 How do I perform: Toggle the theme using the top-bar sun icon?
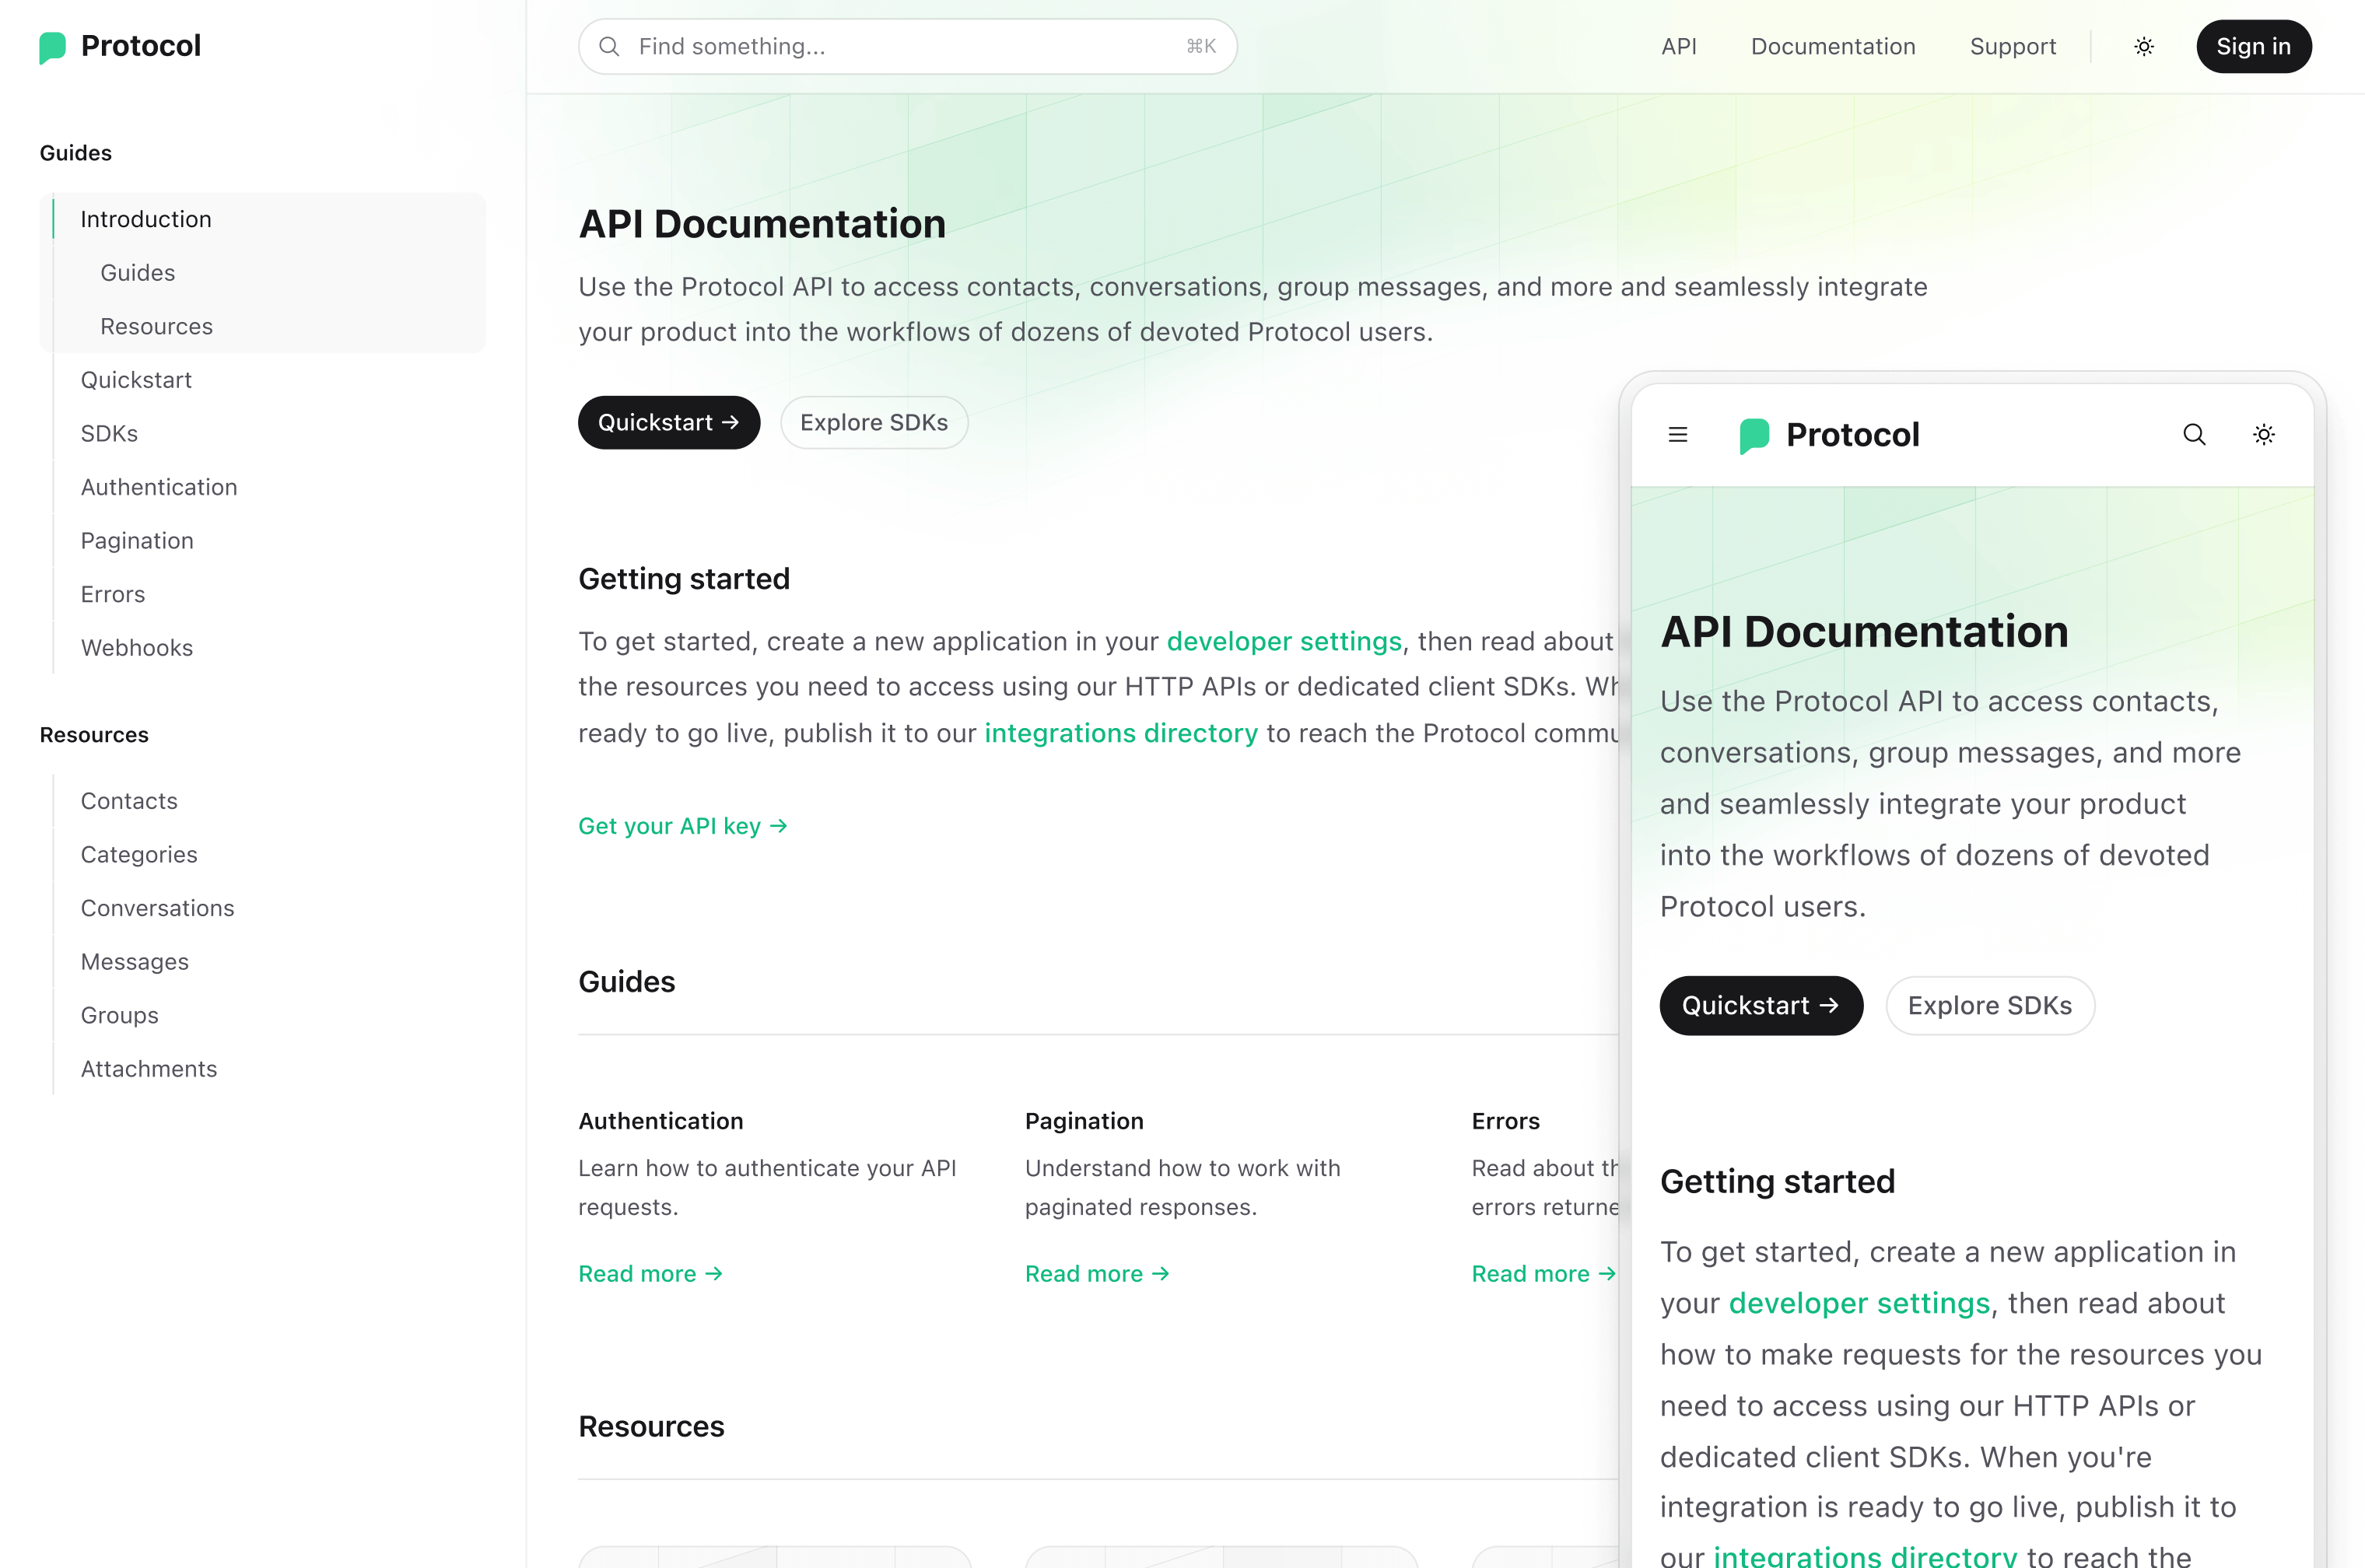click(x=2143, y=46)
